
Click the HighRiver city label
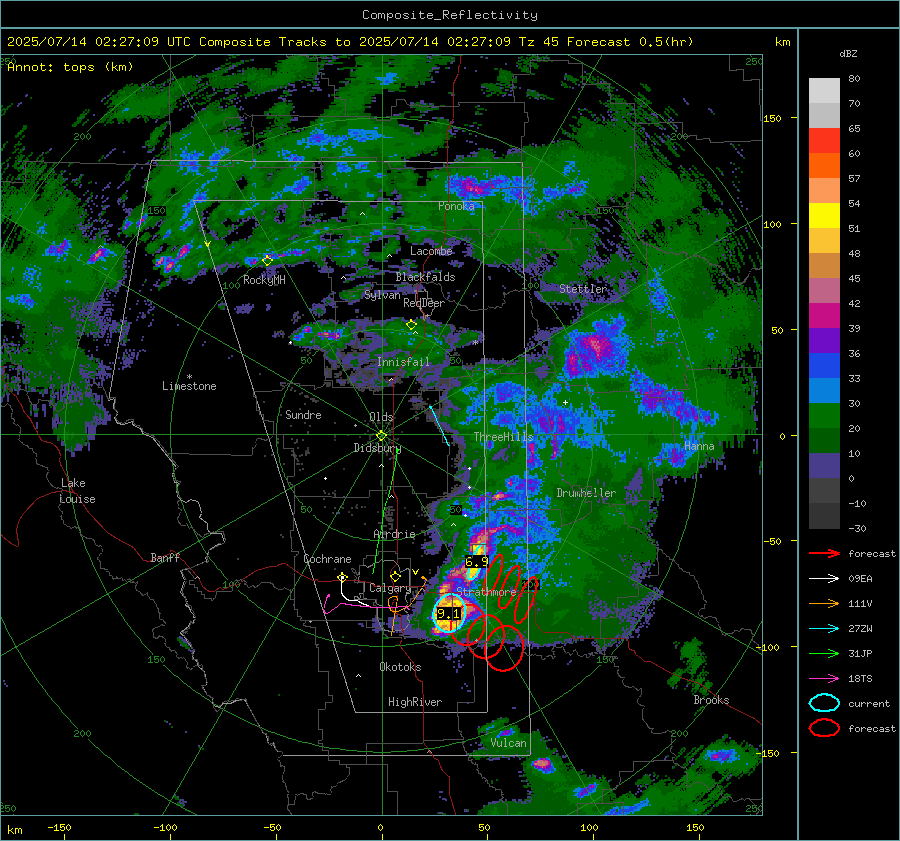click(x=415, y=702)
